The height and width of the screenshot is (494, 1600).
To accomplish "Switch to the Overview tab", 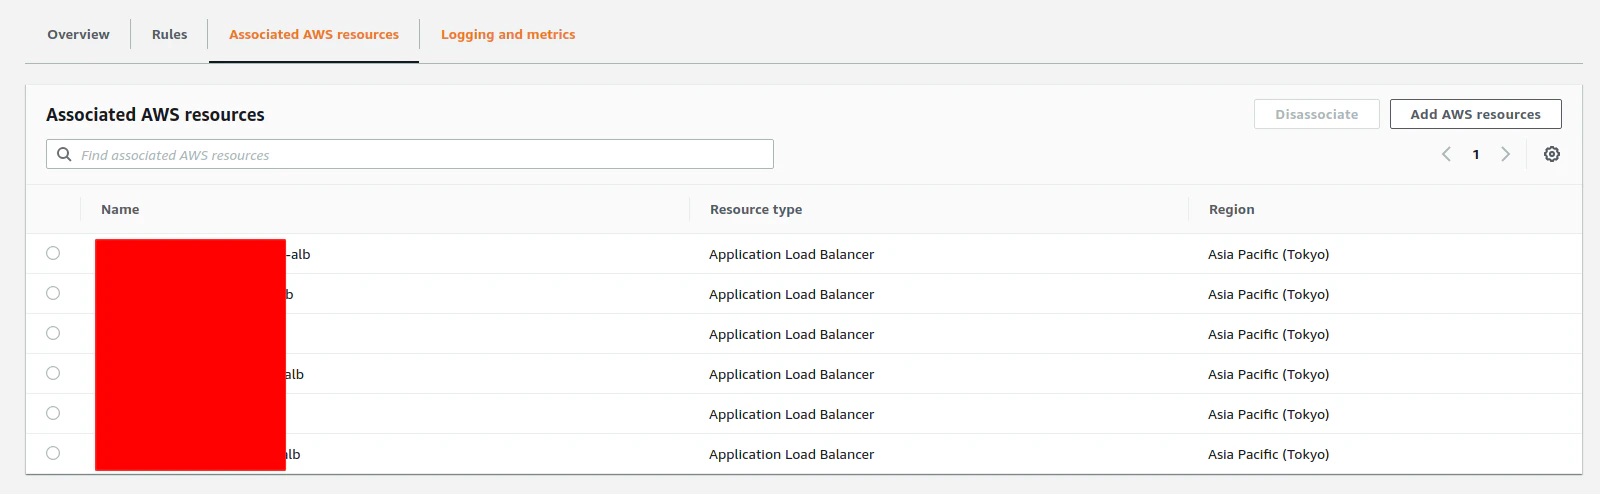I will [x=78, y=34].
